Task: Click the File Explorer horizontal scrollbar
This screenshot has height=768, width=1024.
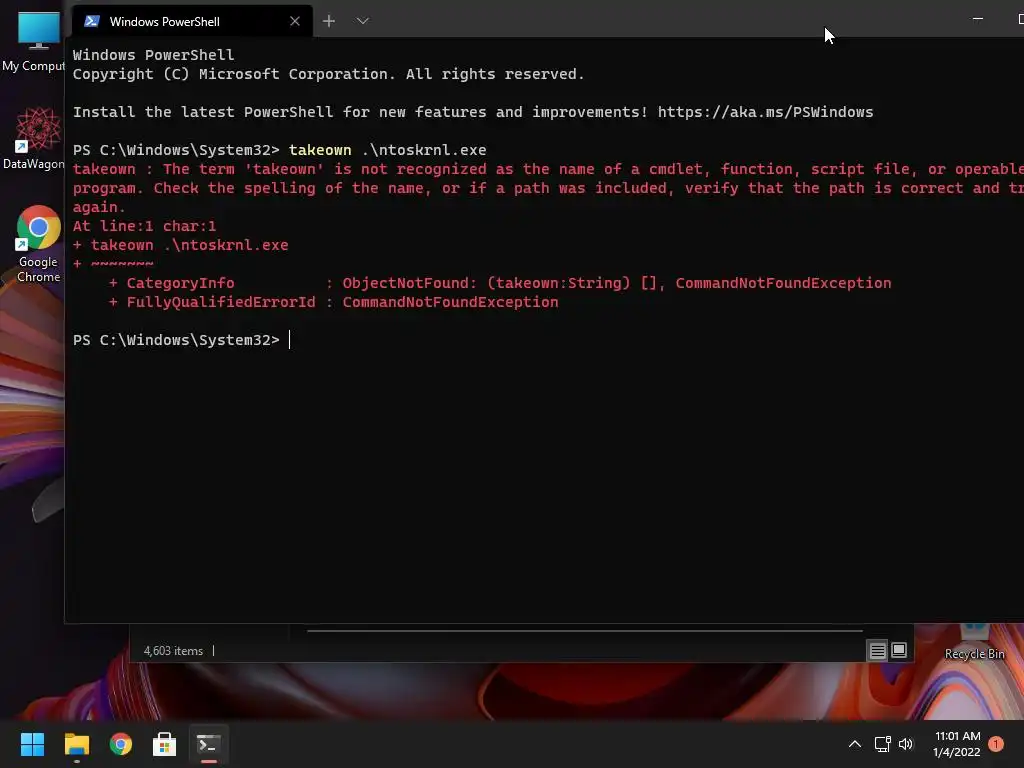Action: click(x=585, y=631)
